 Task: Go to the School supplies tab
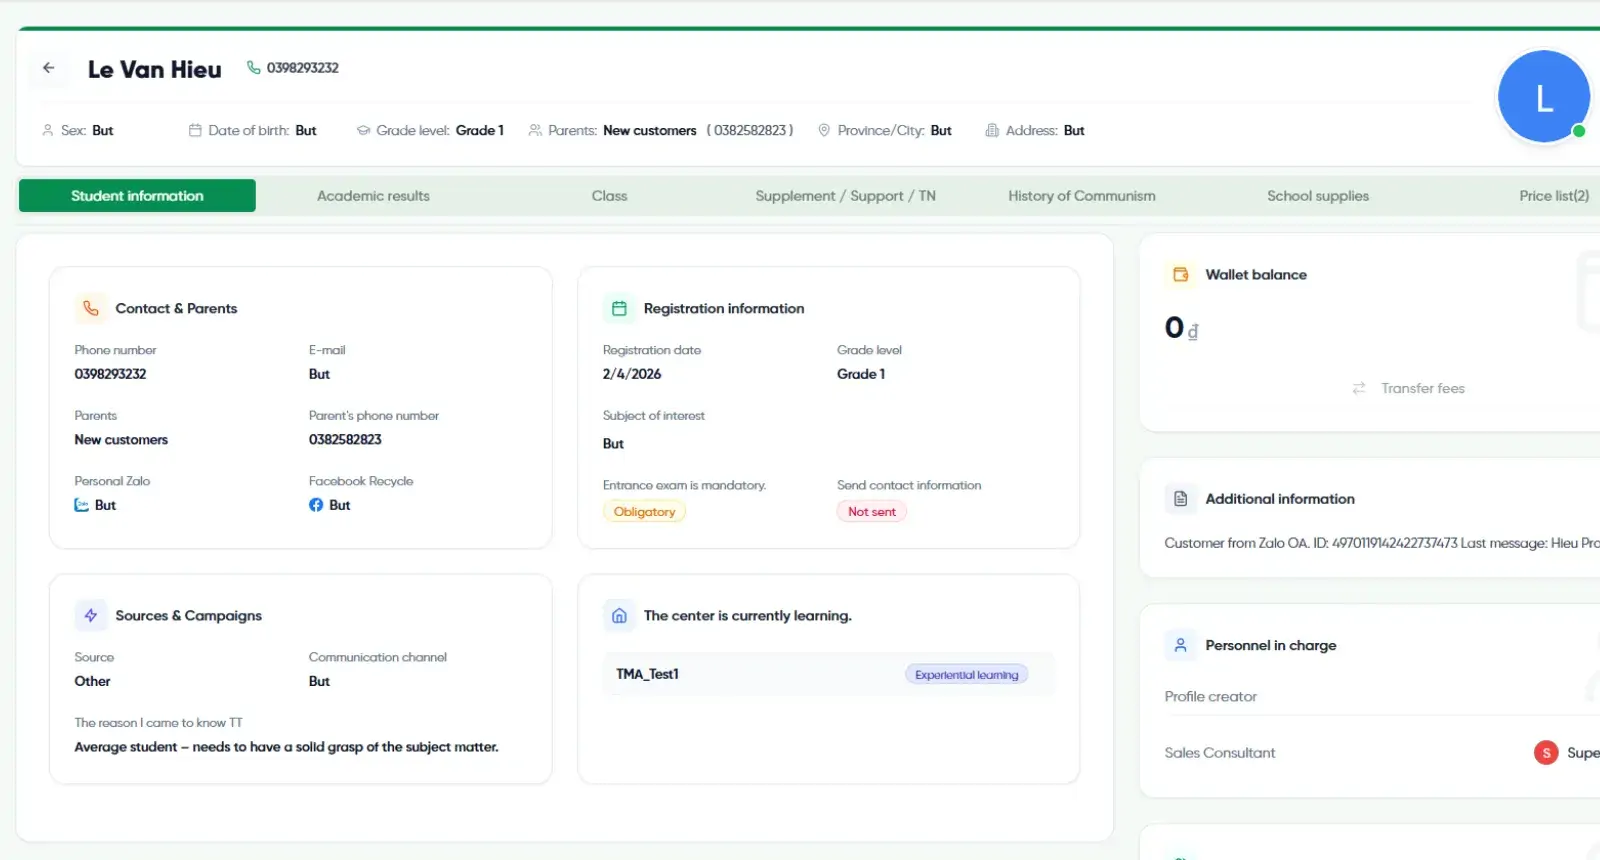click(1317, 196)
